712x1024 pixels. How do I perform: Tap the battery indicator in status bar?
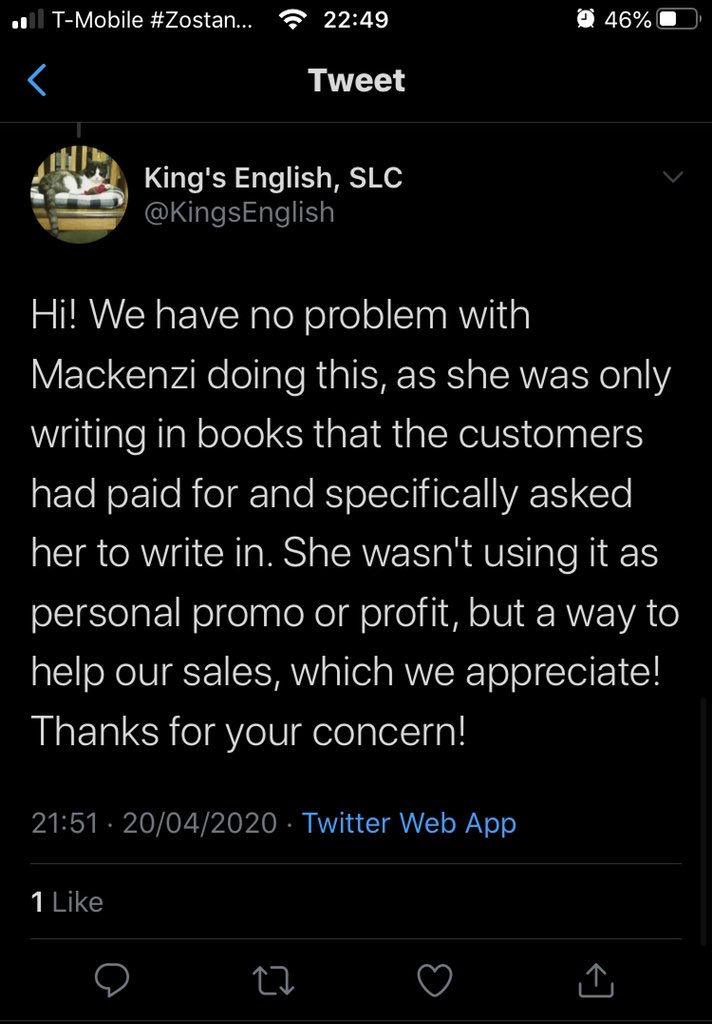tap(677, 19)
